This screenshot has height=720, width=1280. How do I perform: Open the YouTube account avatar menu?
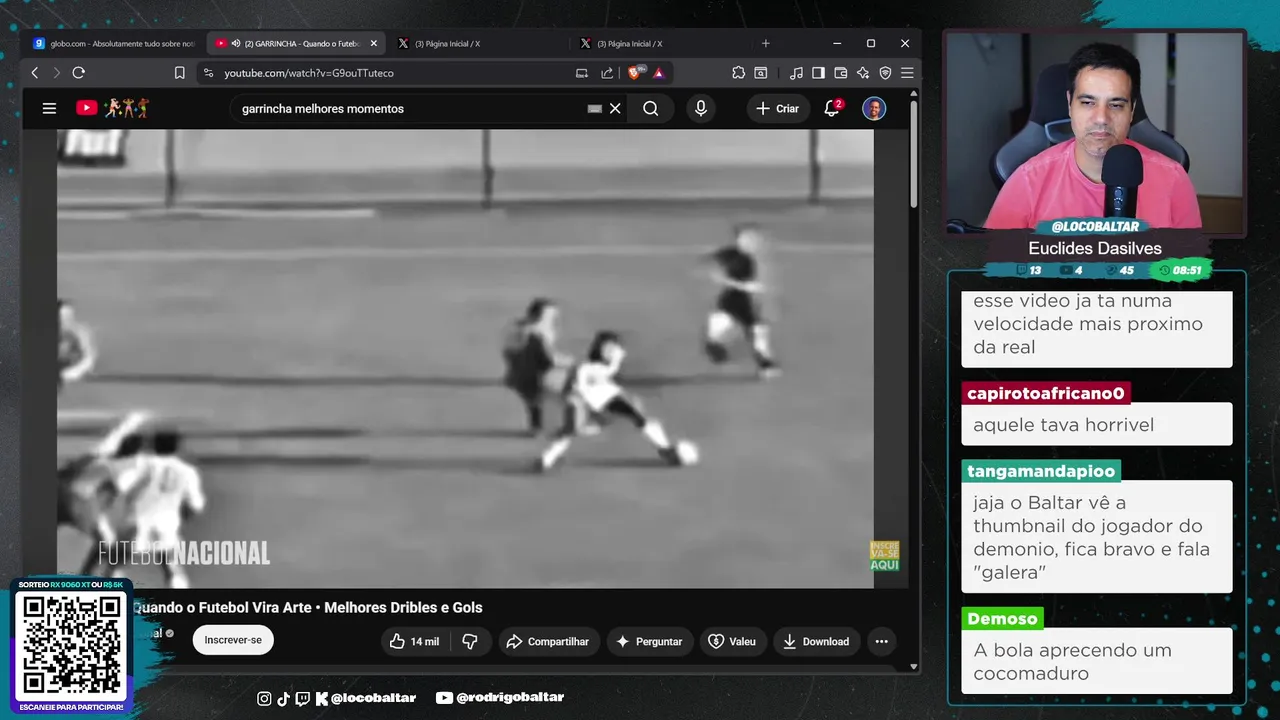pyautogui.click(x=874, y=108)
